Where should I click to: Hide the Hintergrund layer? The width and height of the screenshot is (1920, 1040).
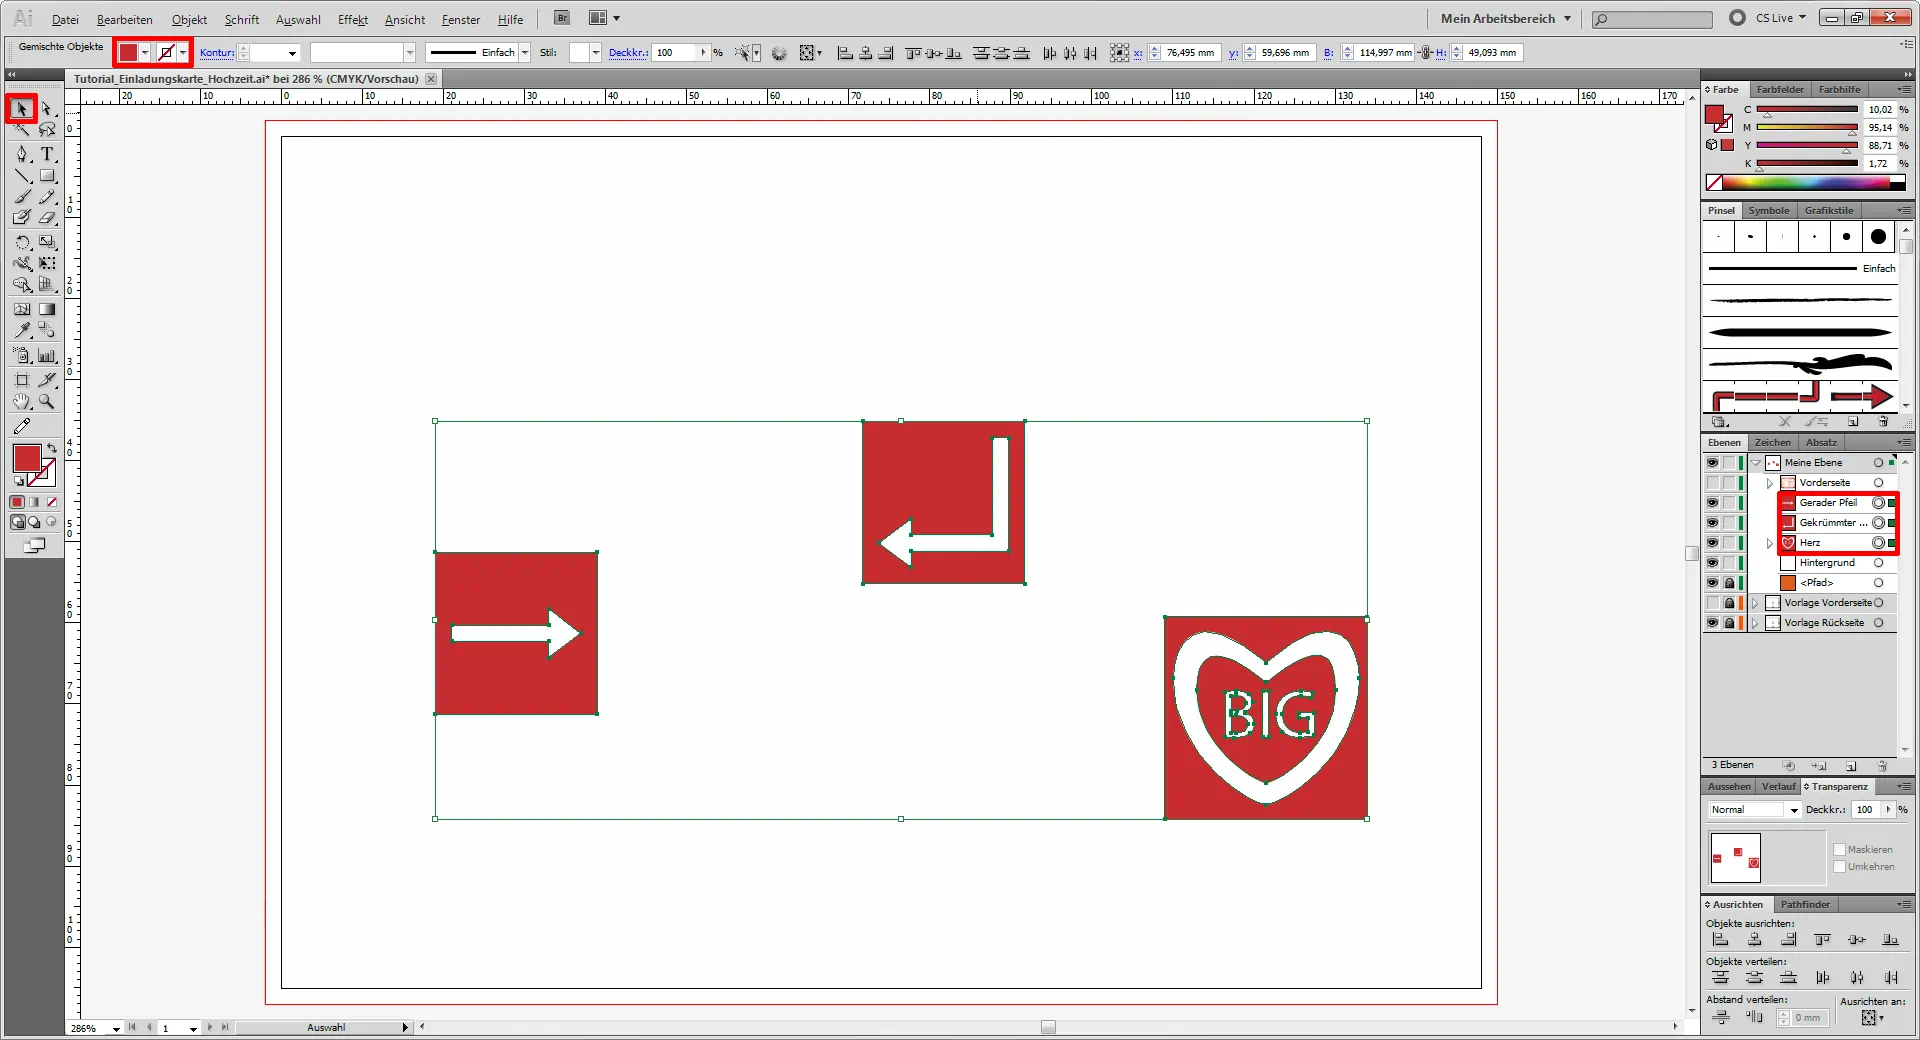click(1712, 562)
